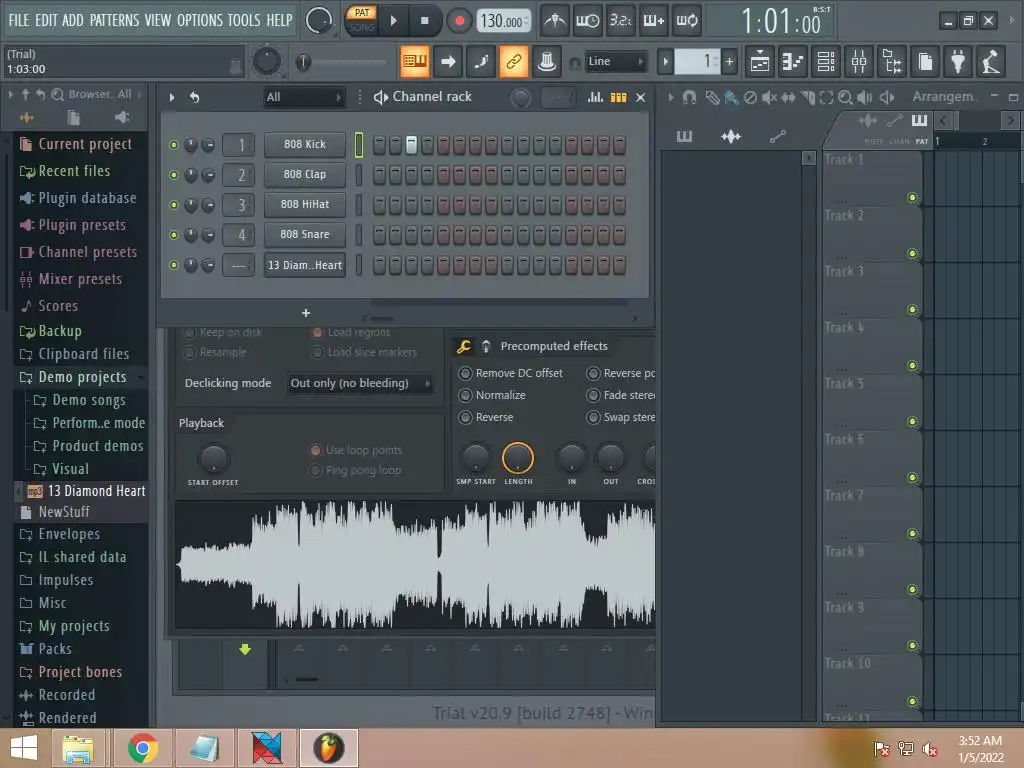This screenshot has width=1024, height=768.
Task: Open the VIEW menu
Action: coord(157,20)
